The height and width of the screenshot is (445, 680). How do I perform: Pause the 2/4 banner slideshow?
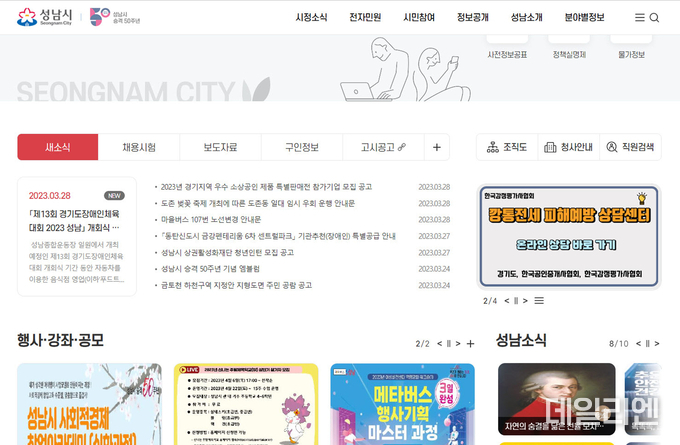click(x=516, y=301)
